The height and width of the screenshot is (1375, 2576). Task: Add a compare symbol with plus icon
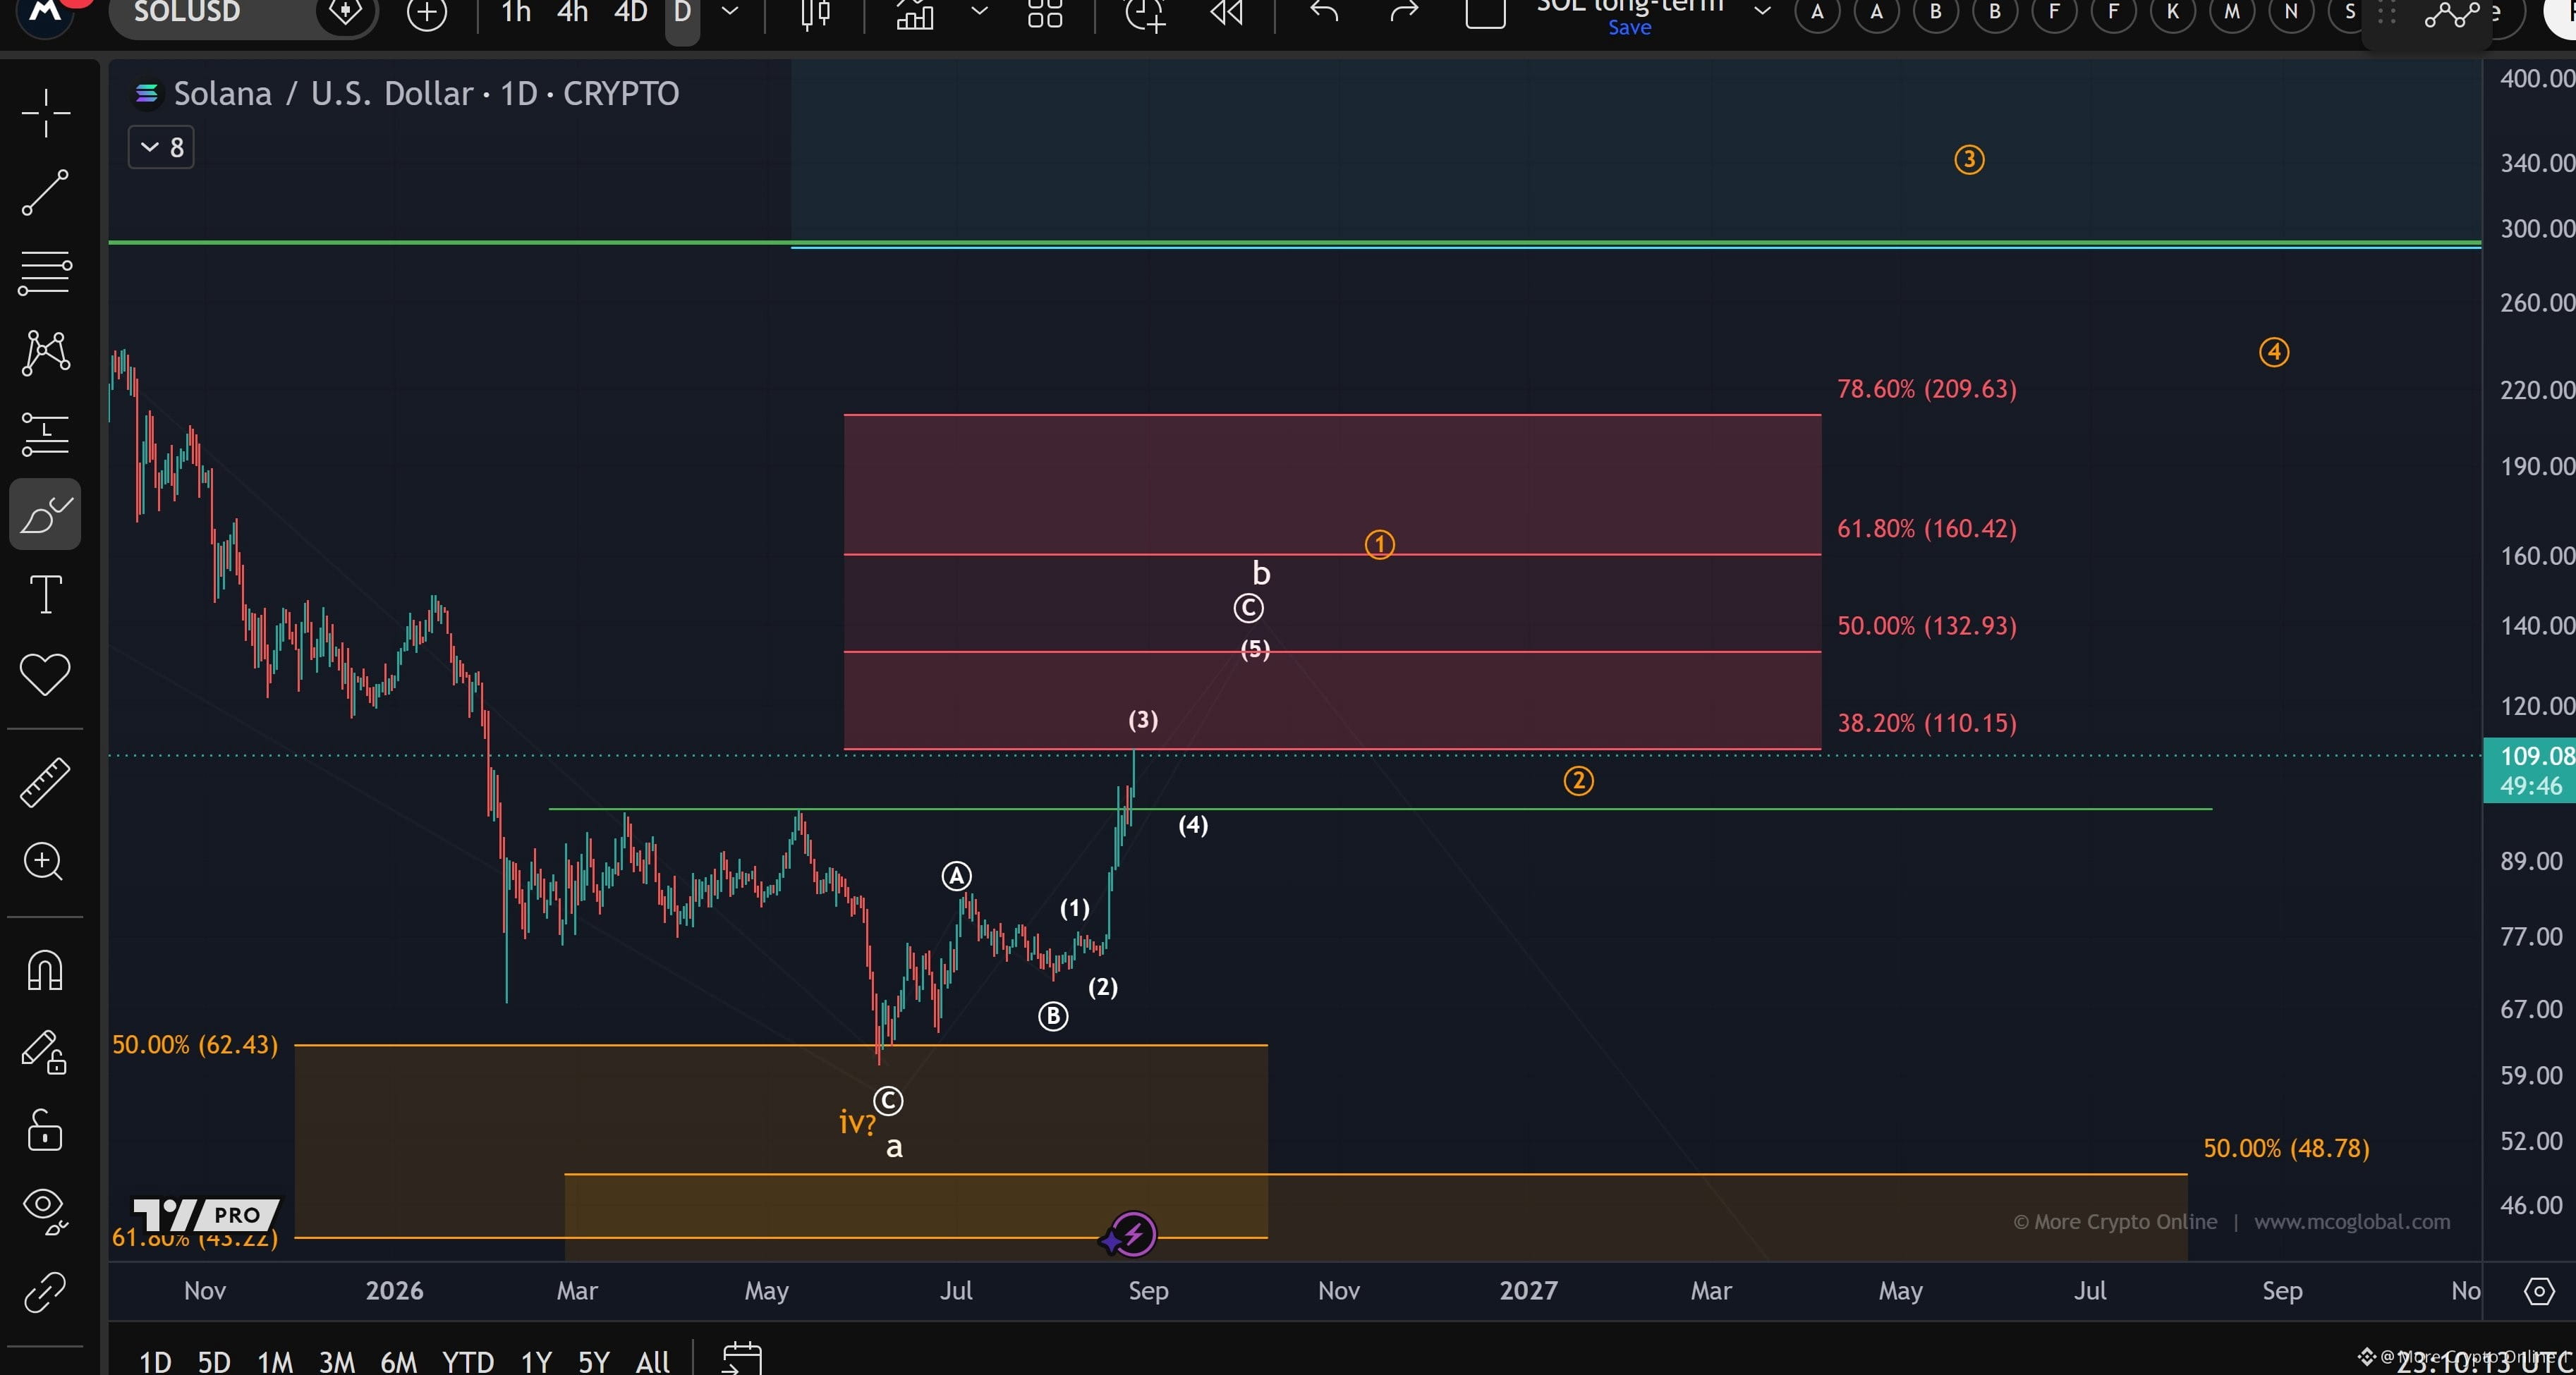427,14
